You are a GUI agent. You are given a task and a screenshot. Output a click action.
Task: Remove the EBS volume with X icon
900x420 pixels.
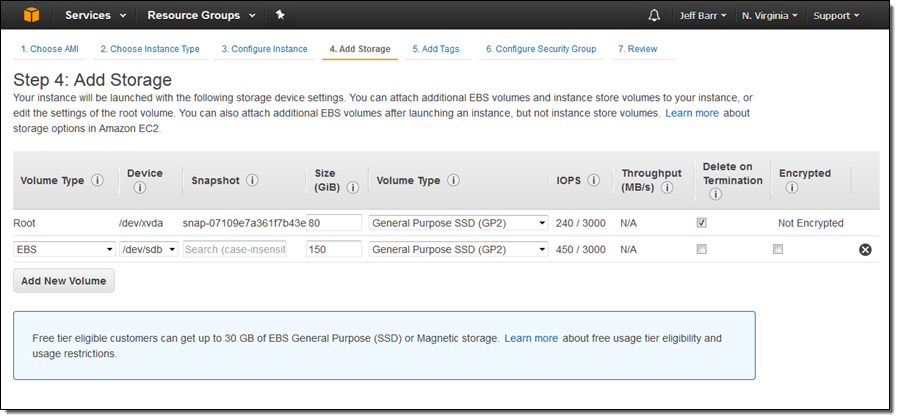pos(865,250)
